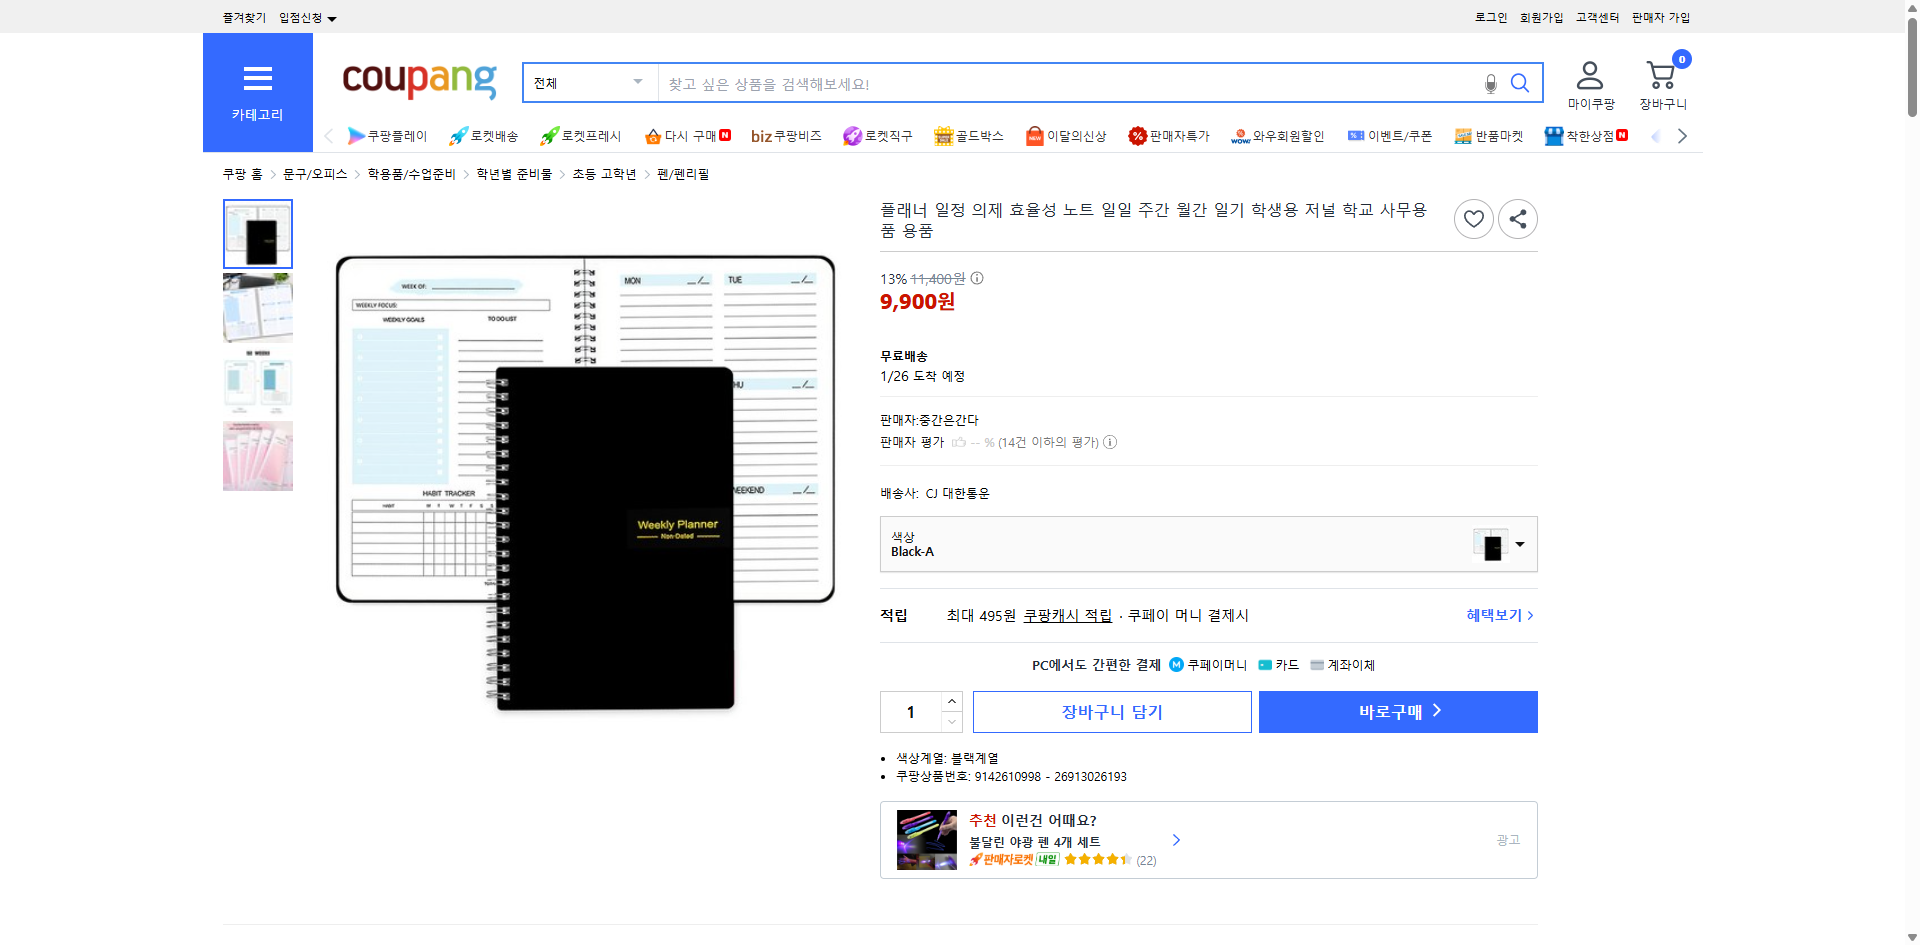Open the 전체 search category dropdown

coord(588,83)
